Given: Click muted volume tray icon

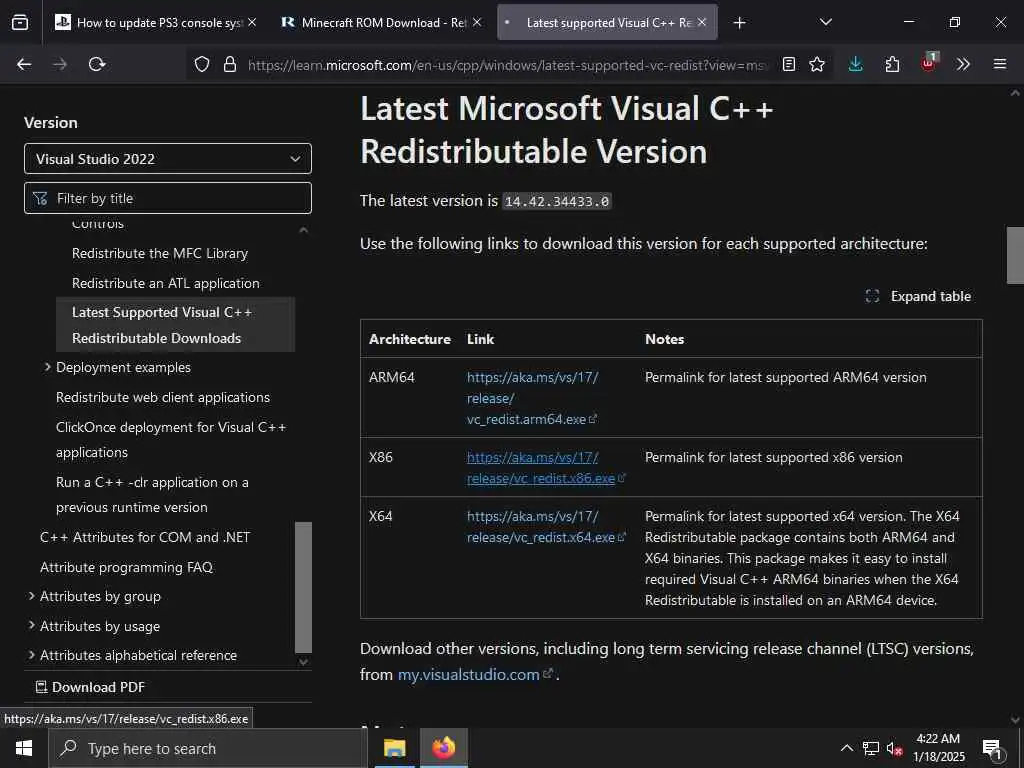Looking at the screenshot, I should point(894,749).
